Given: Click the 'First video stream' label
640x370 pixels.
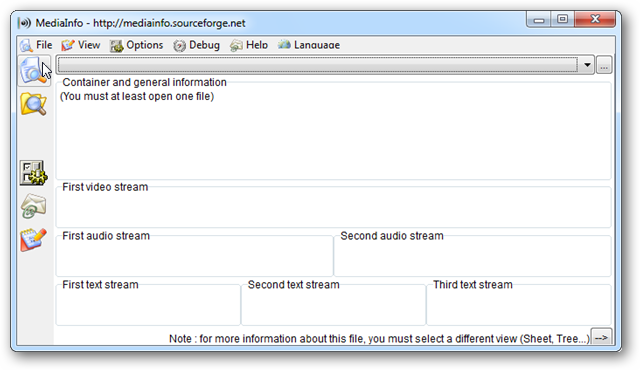Looking at the screenshot, I should (x=105, y=187).
